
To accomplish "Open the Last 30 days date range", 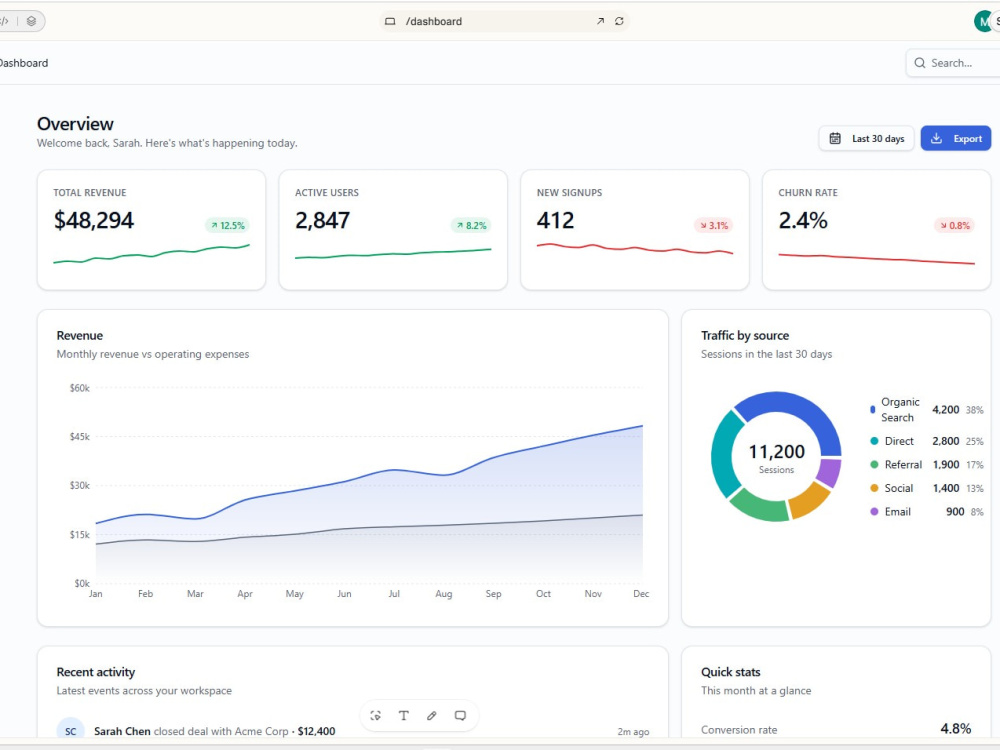I will 866,138.
